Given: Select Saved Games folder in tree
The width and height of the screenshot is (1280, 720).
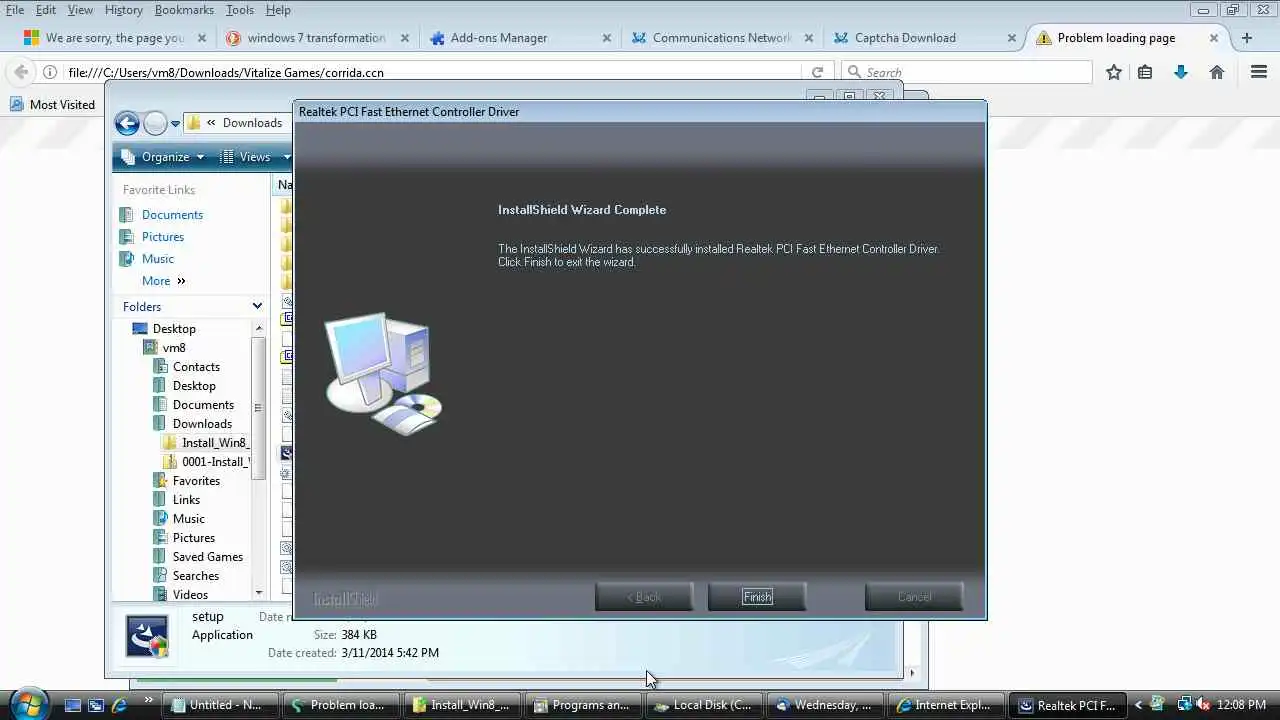Looking at the screenshot, I should click(x=207, y=557).
